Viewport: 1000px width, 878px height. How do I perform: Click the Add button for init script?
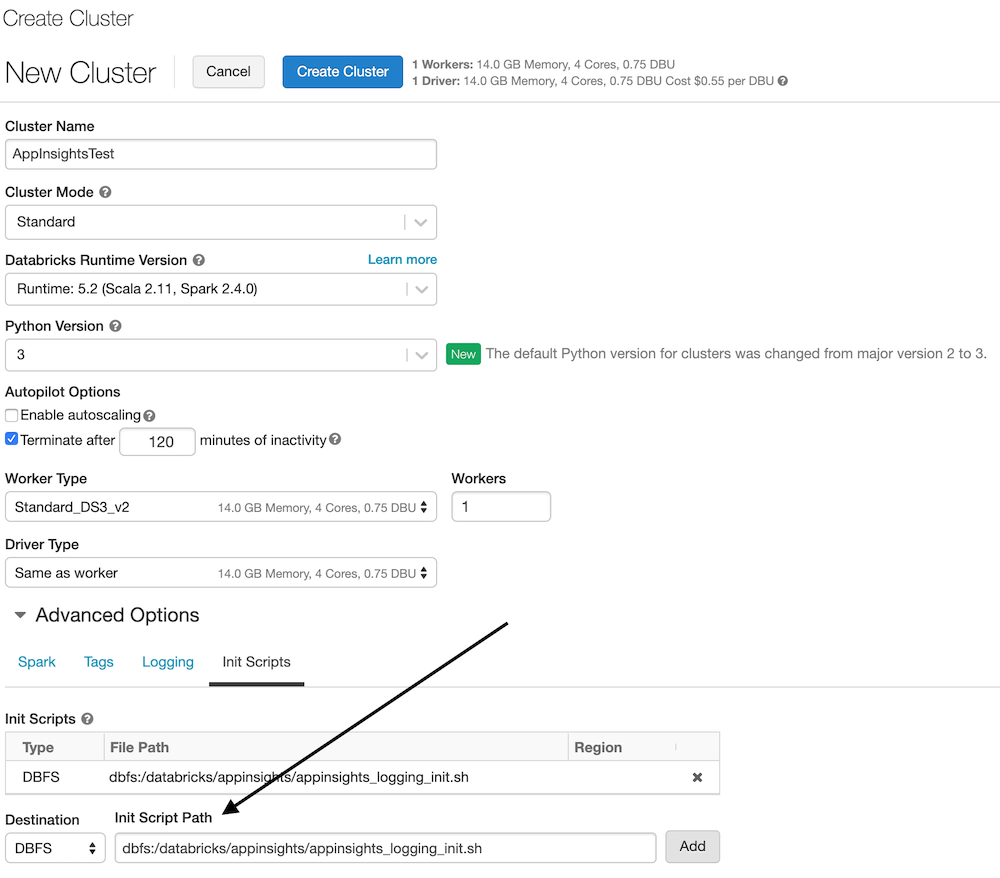pos(692,847)
